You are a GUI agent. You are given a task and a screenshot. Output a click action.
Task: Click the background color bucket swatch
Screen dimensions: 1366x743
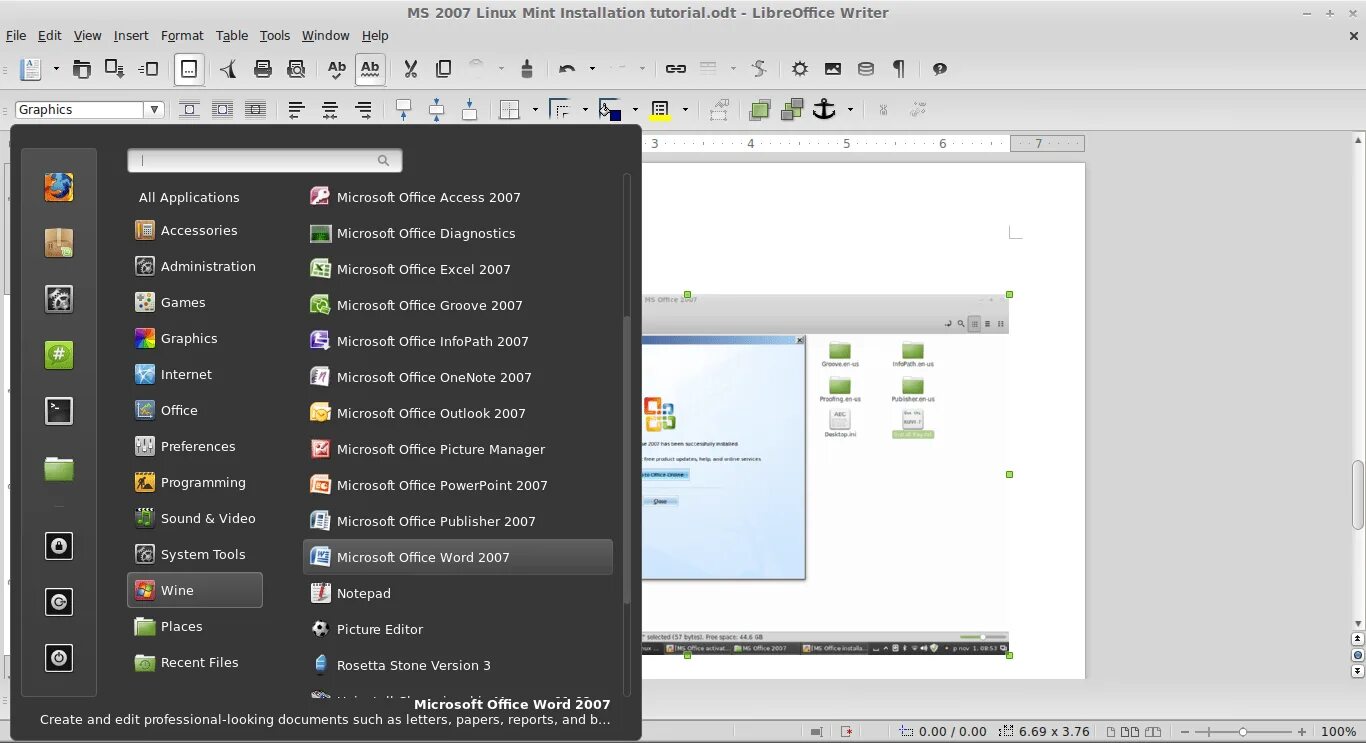tap(609, 110)
